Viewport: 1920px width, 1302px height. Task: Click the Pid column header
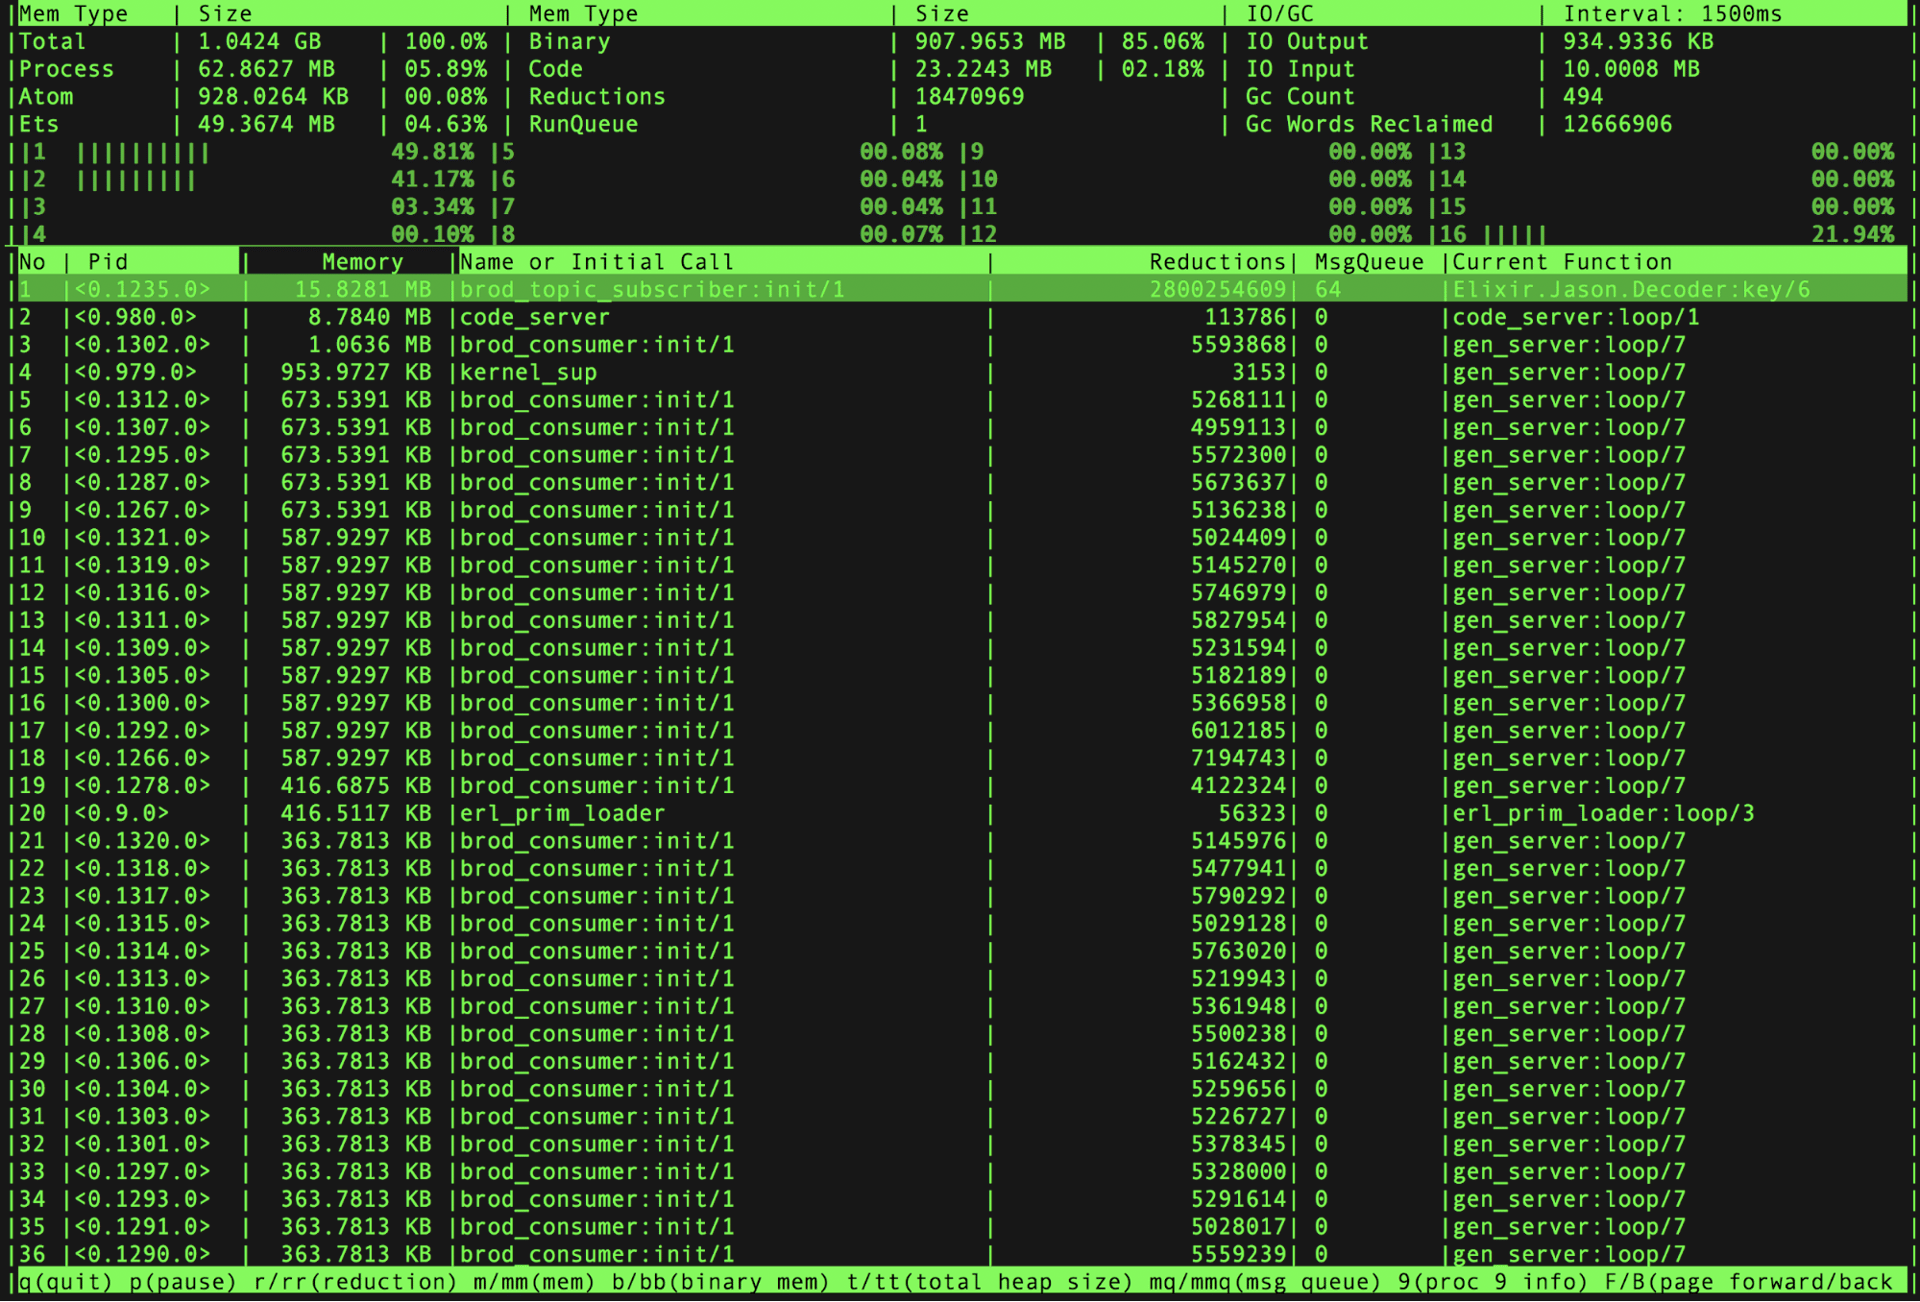pos(108,262)
